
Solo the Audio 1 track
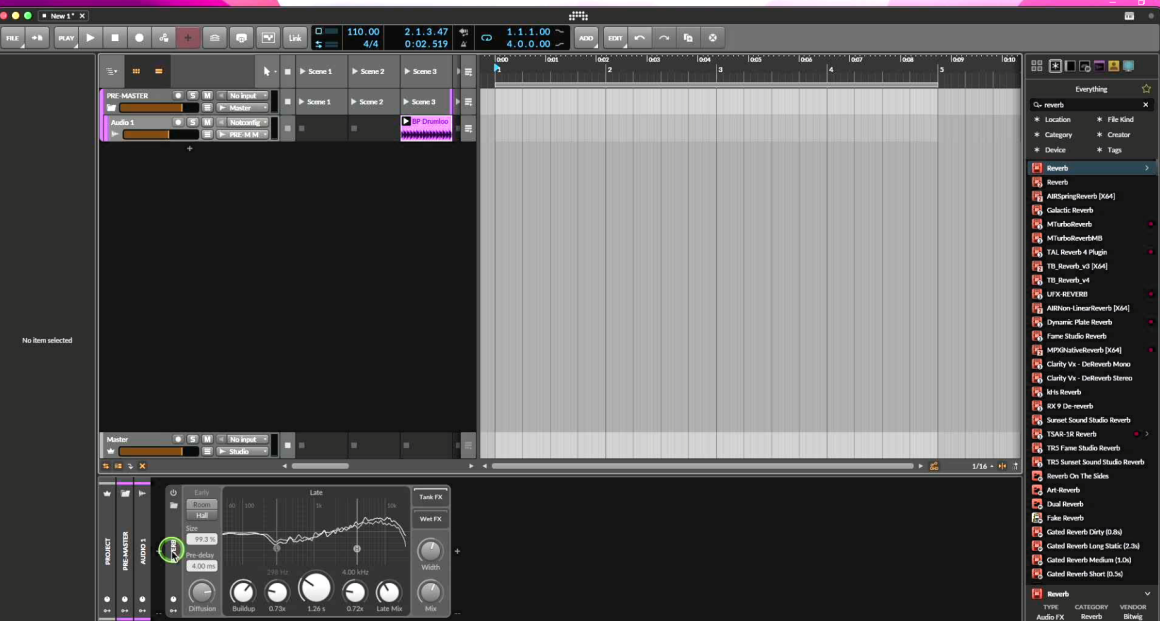pos(192,122)
